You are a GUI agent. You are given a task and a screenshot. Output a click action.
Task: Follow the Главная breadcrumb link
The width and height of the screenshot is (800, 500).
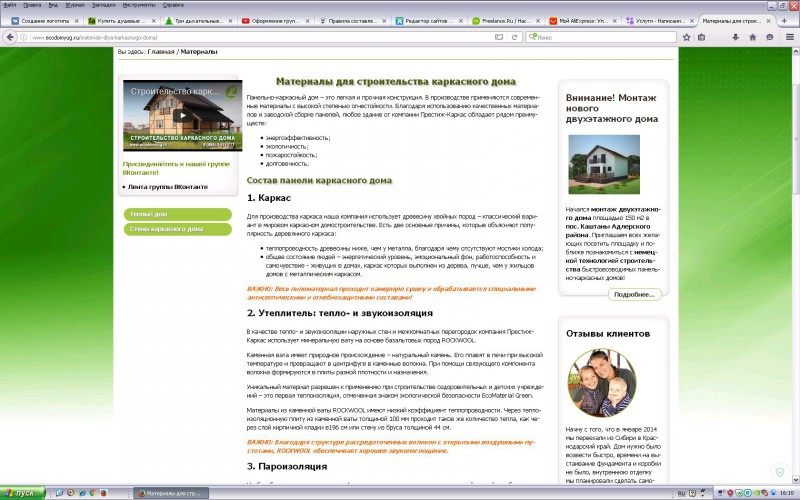[161, 52]
